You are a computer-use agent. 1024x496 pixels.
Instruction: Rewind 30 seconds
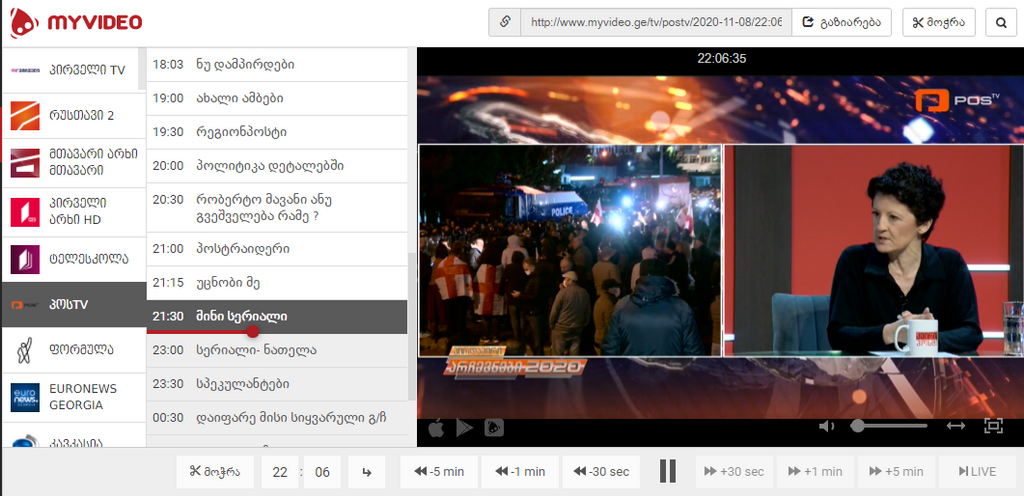coord(603,472)
